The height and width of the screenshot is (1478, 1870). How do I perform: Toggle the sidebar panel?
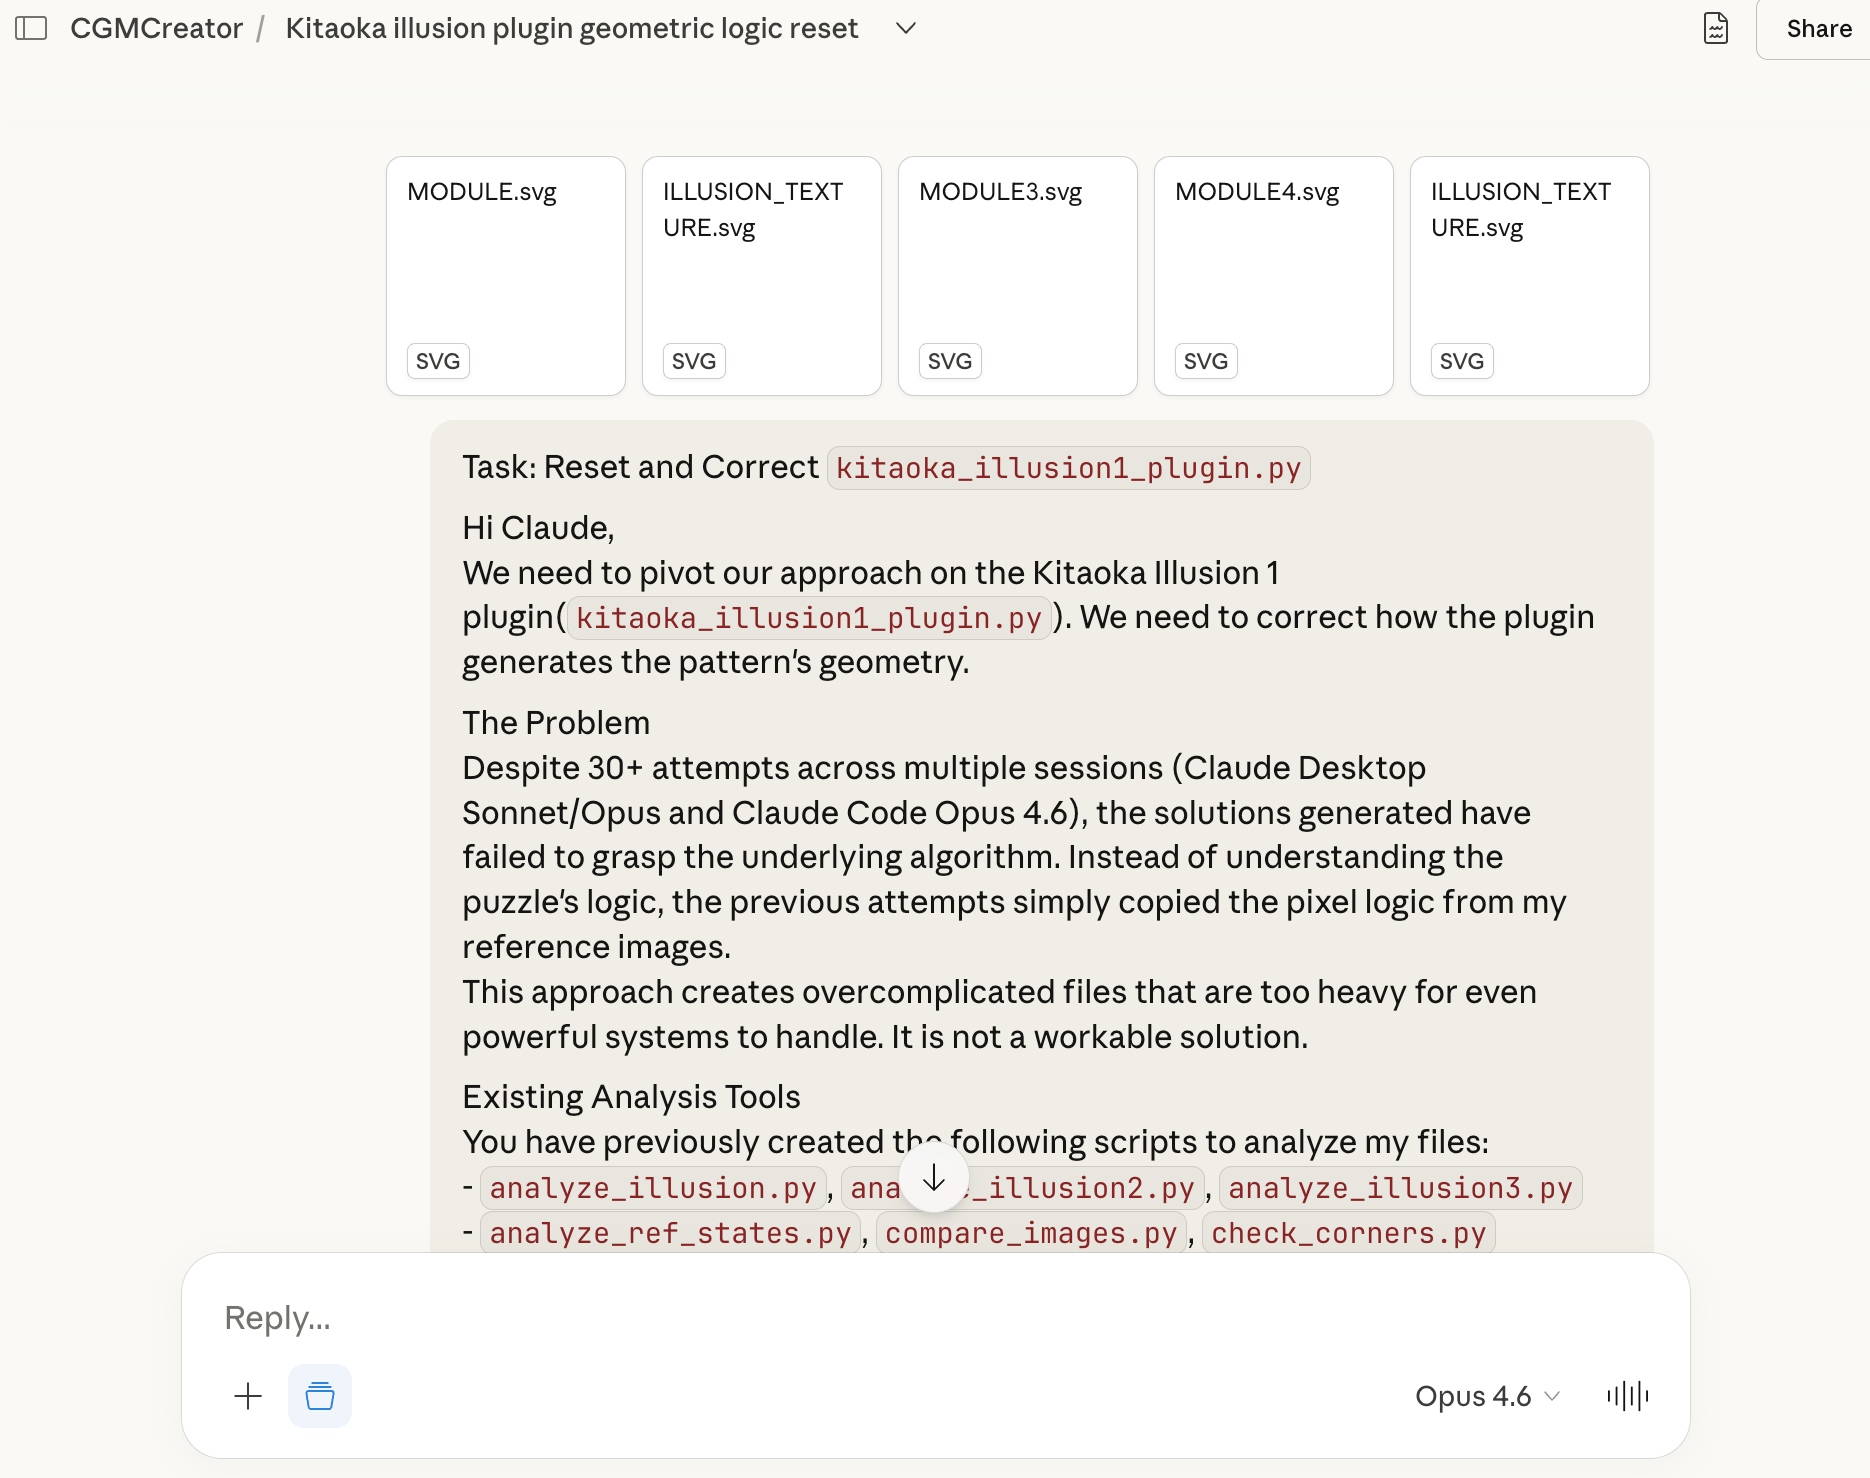pos(33,28)
